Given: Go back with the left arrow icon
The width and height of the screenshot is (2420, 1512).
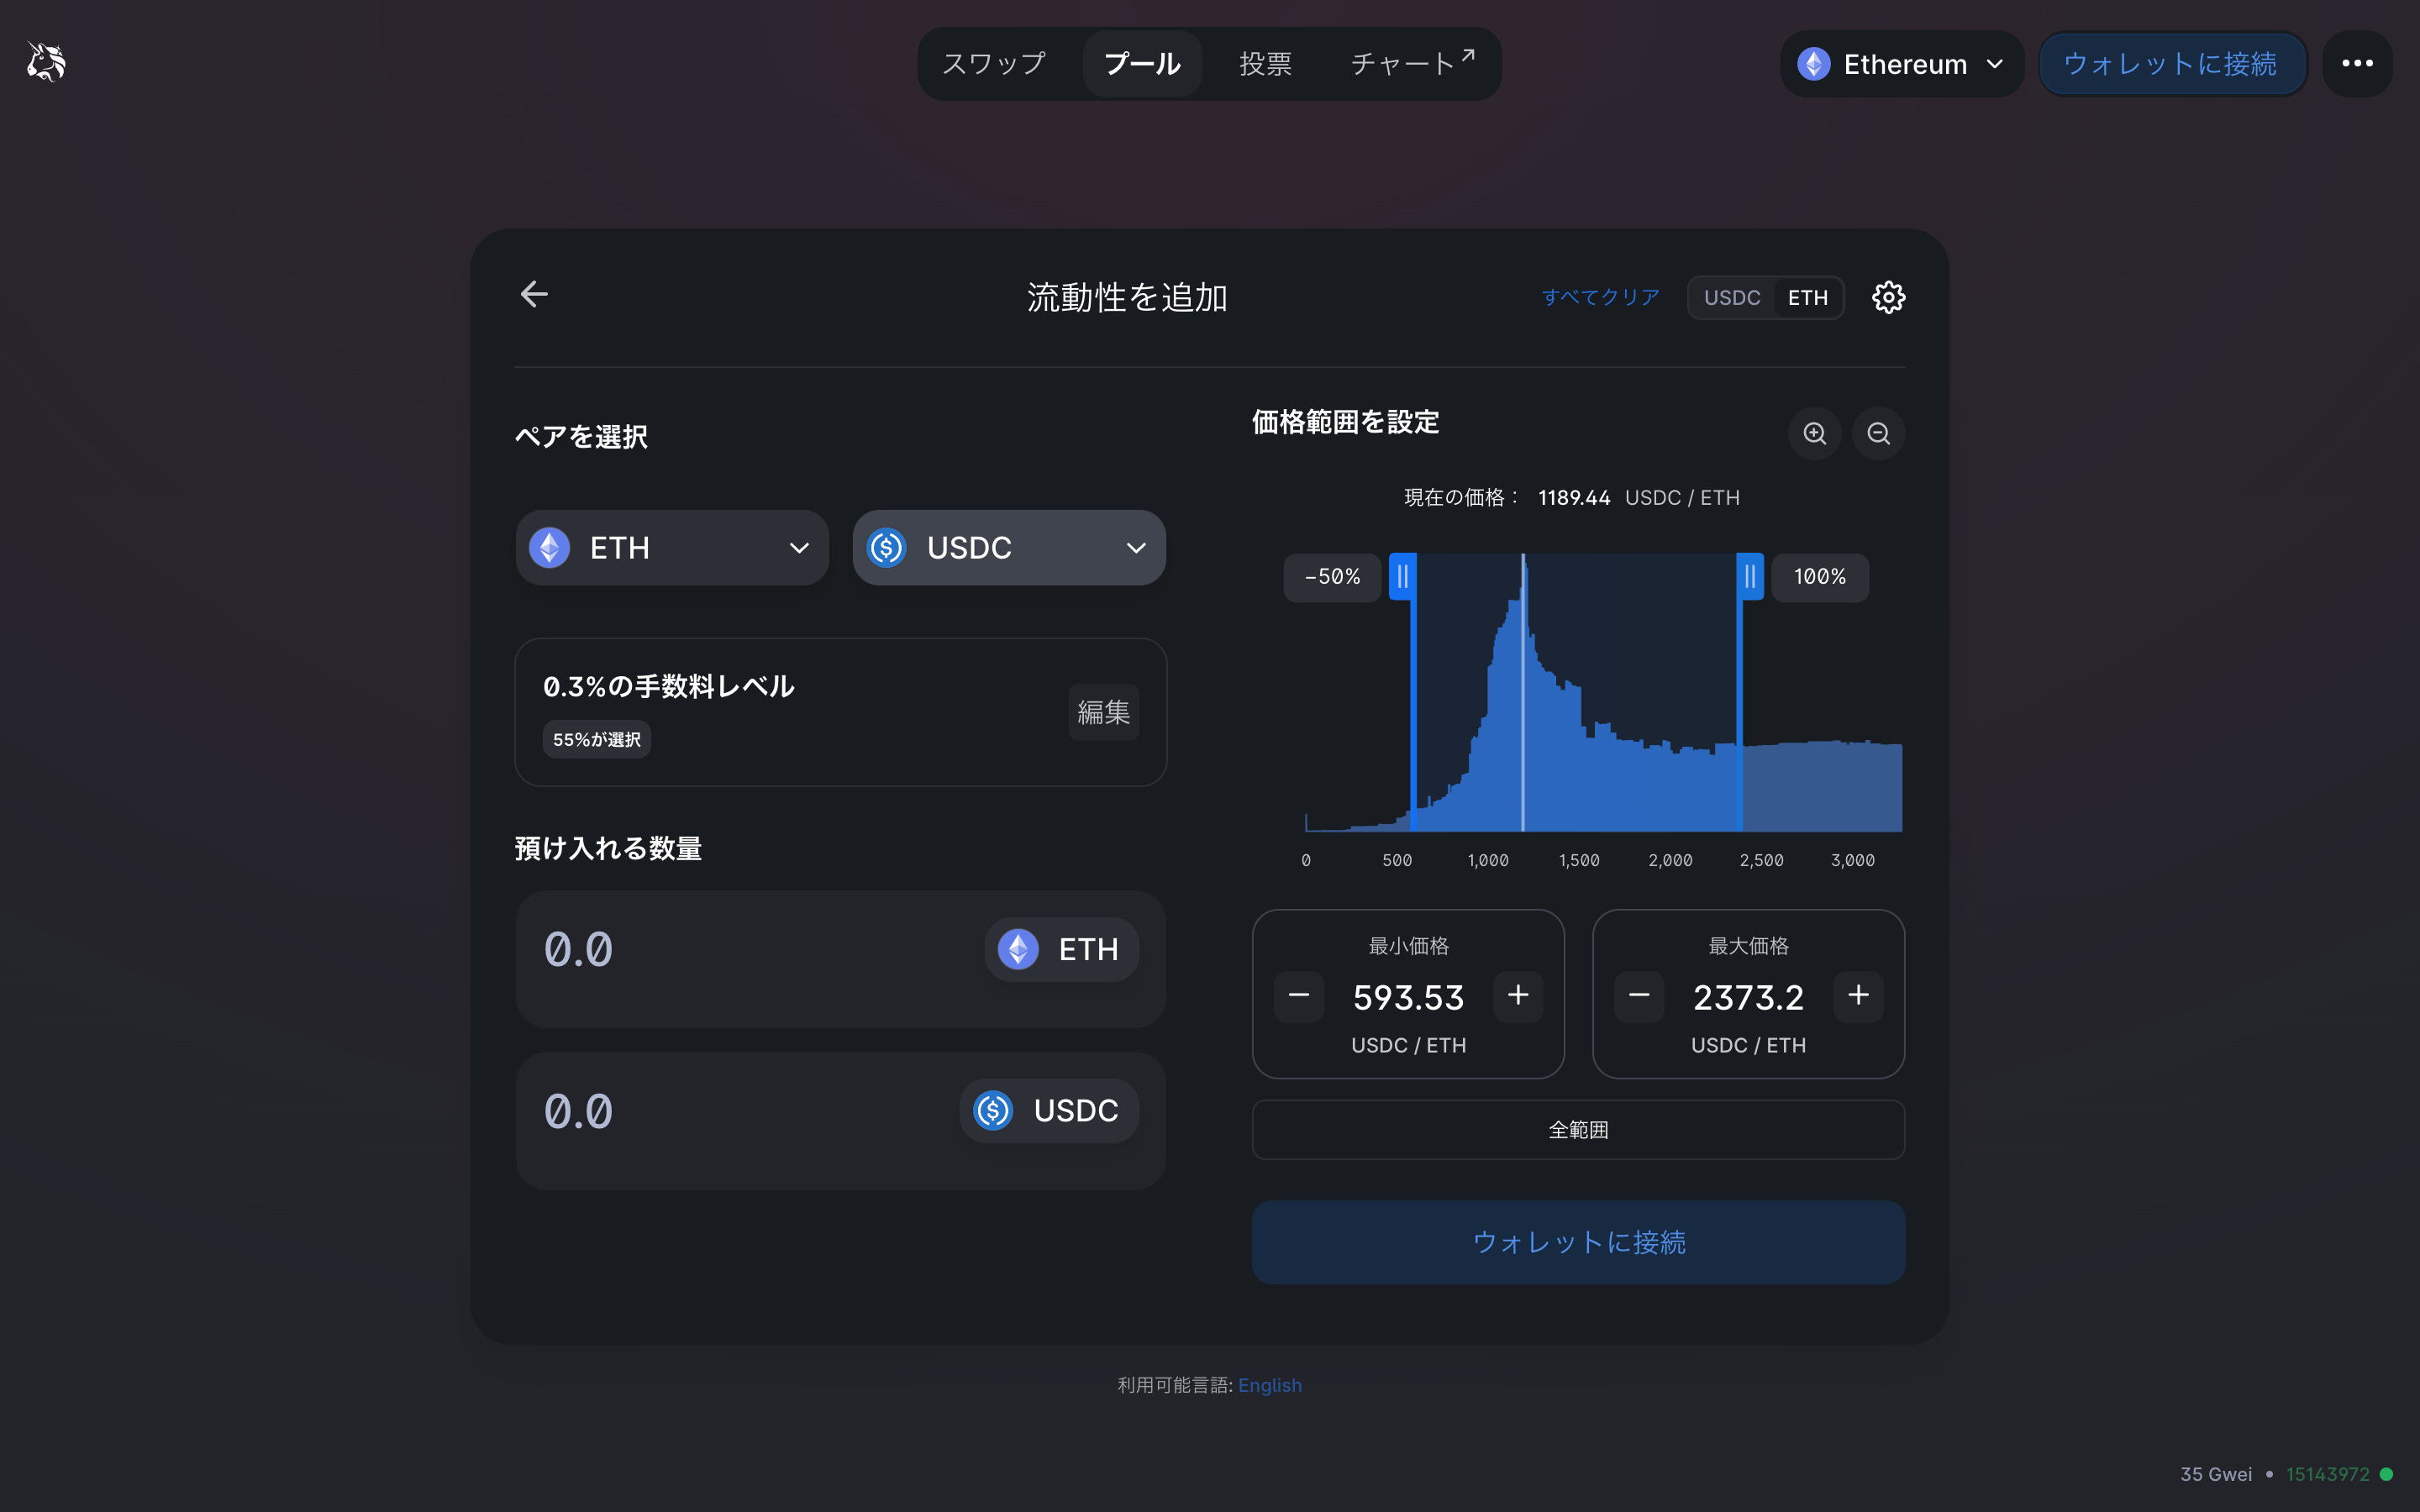Looking at the screenshot, I should coord(534,294).
